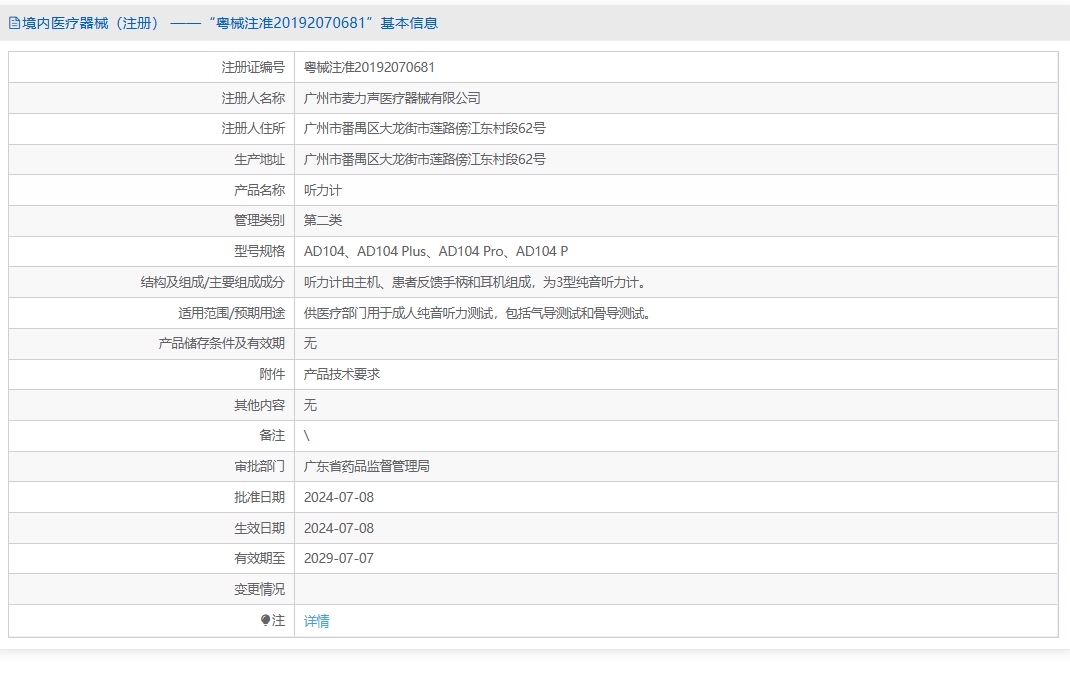Click the label 备注
Viewport: 1070px width, 675px height.
pyautogui.click(x=272, y=435)
